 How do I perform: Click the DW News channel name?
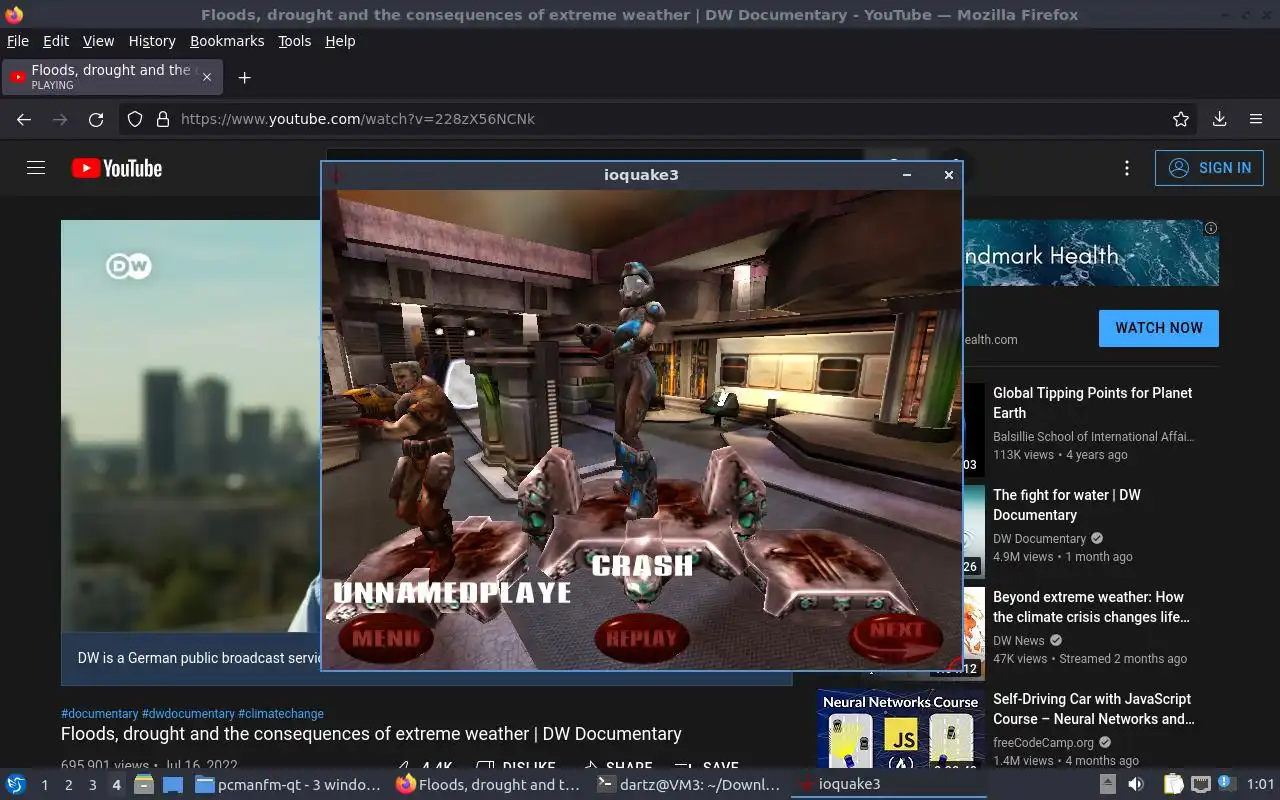tap(1018, 640)
